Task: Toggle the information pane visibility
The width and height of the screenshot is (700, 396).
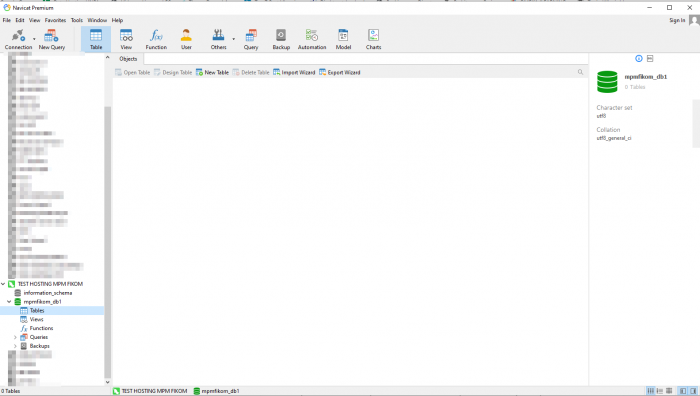Action: 693,391
